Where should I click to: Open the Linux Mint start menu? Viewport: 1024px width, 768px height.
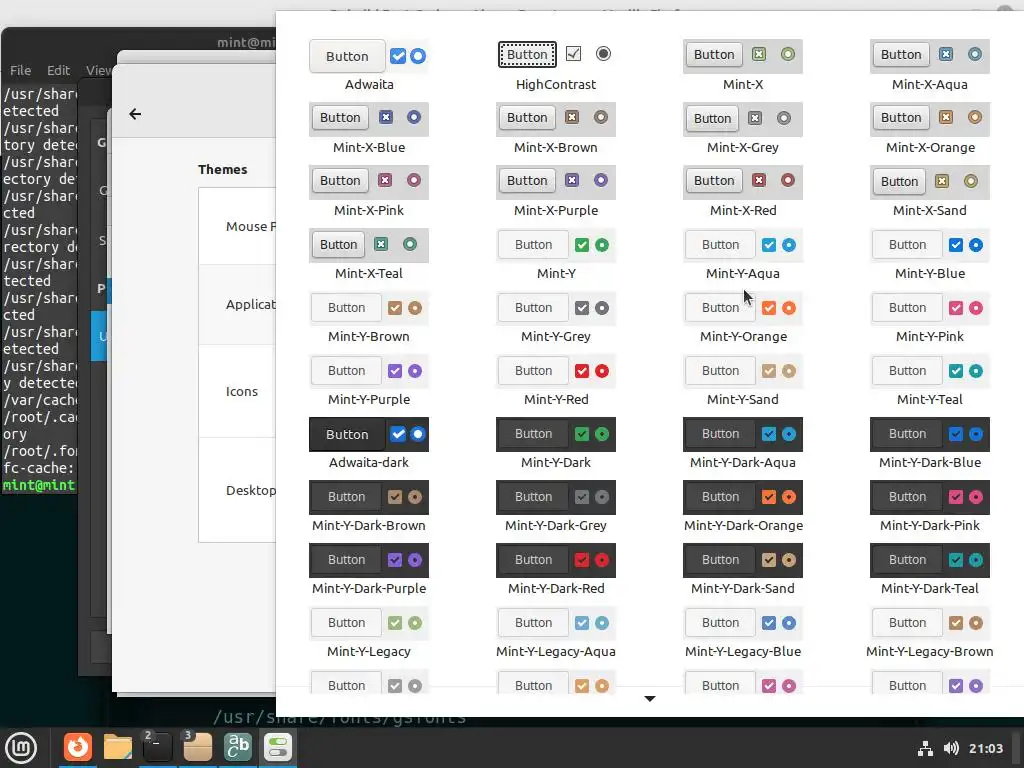(21, 748)
